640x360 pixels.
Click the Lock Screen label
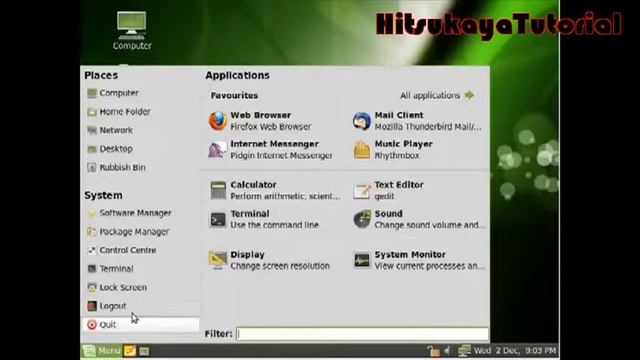pyautogui.click(x=123, y=287)
